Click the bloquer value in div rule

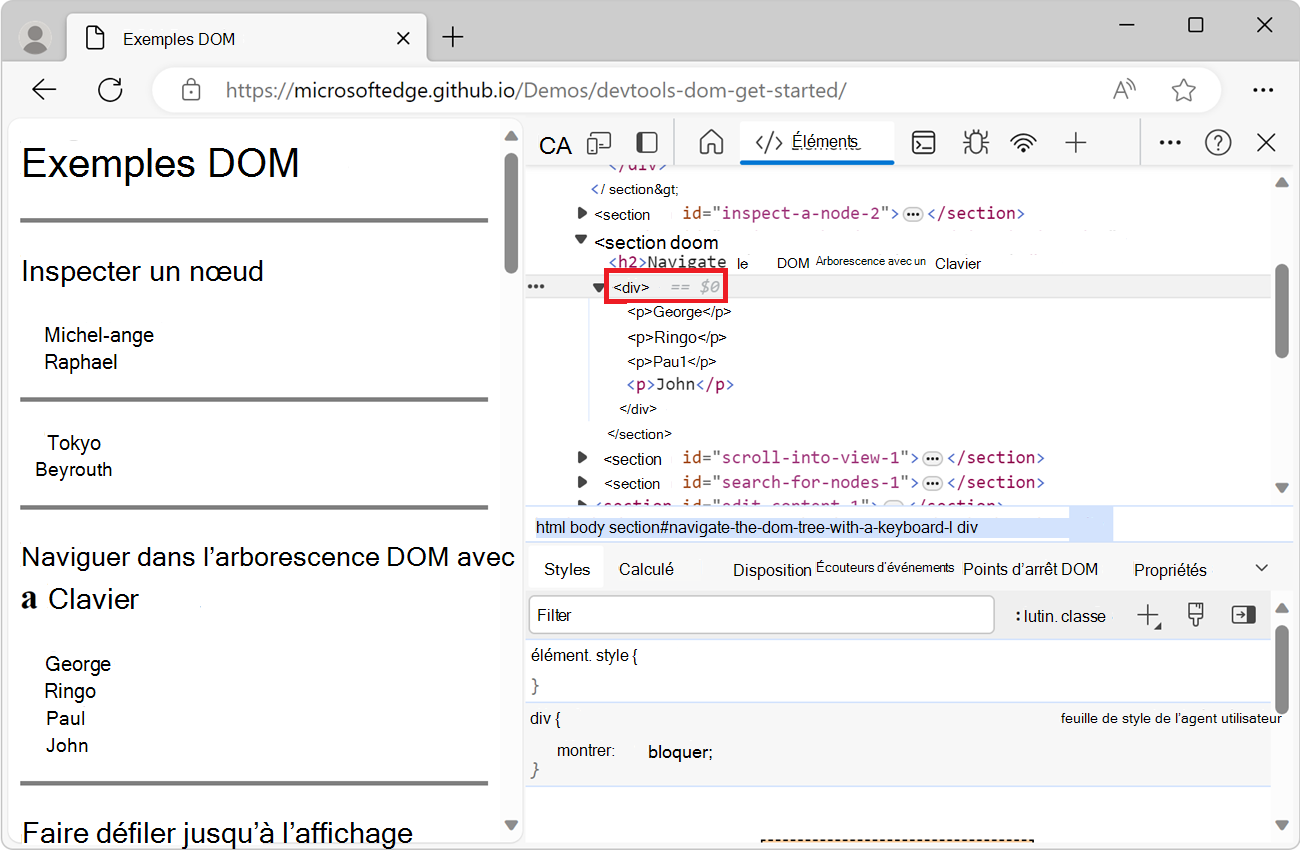(680, 752)
